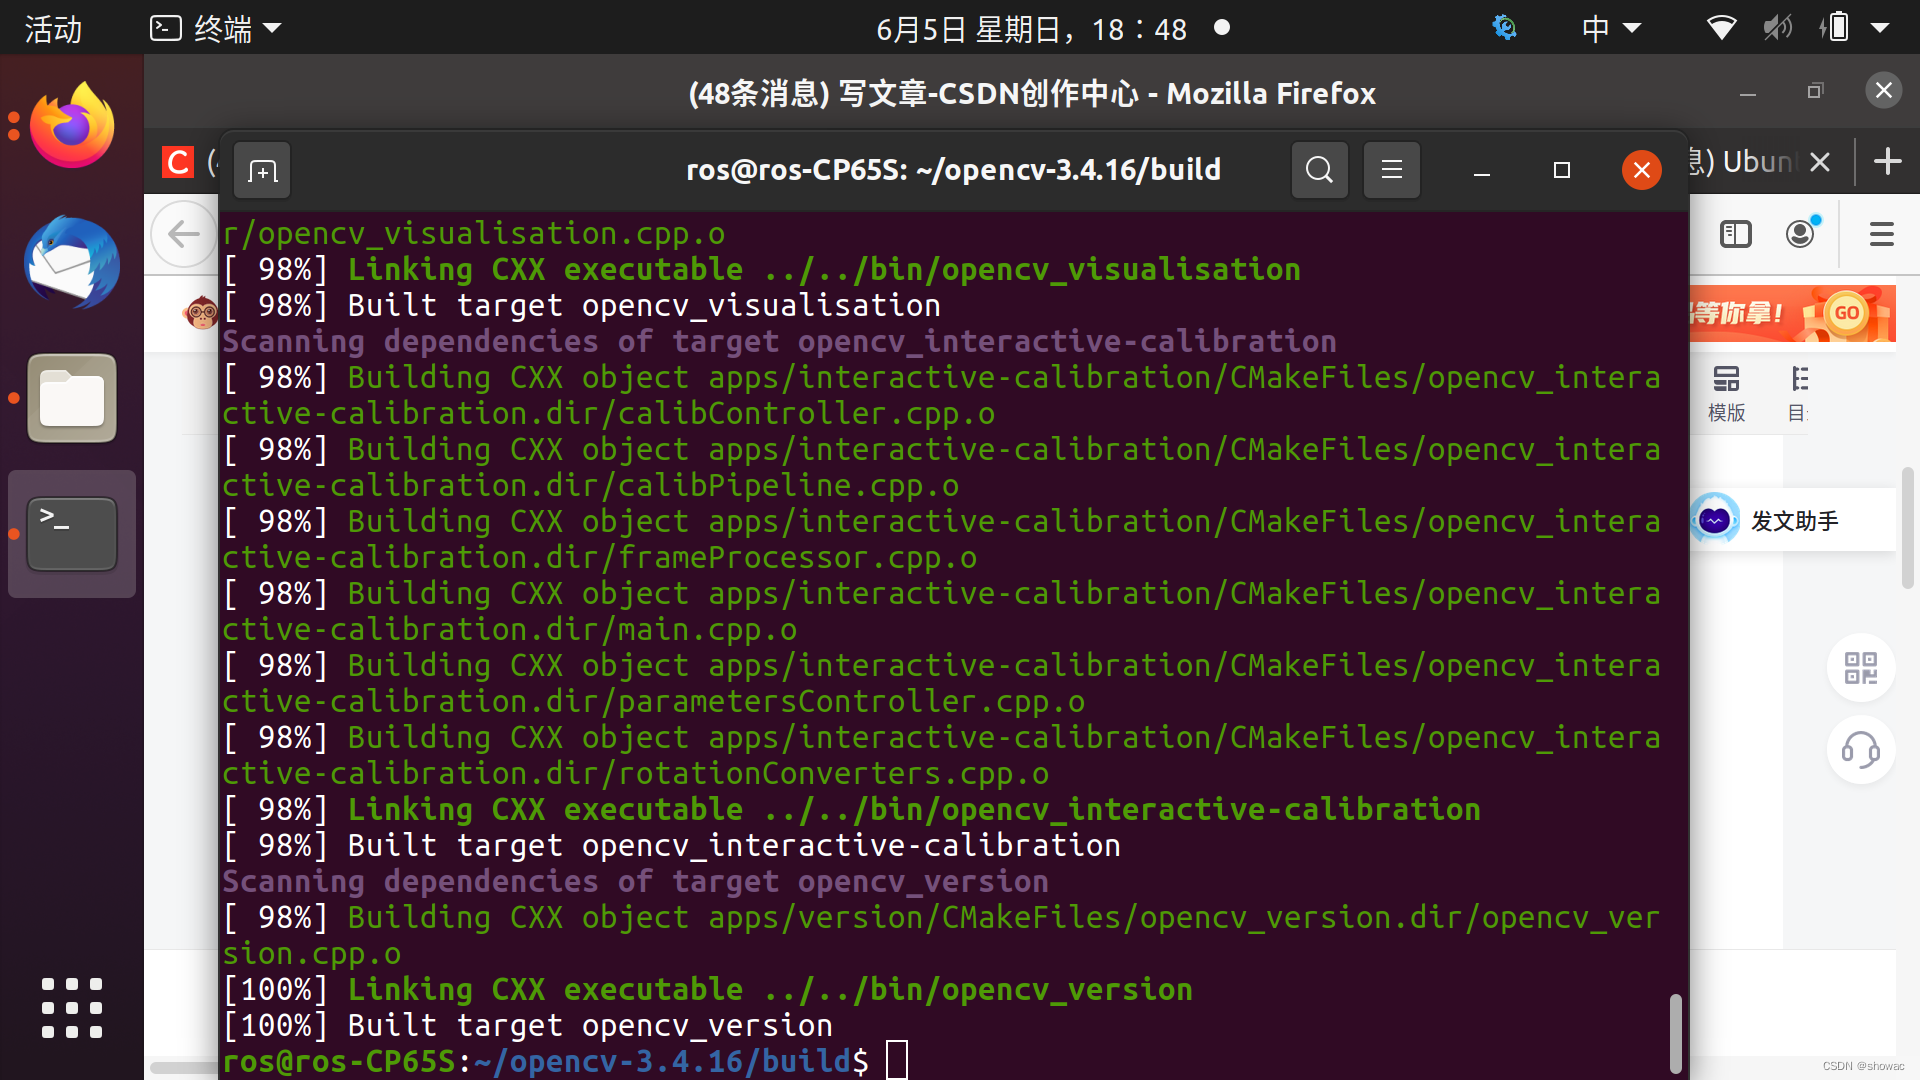The width and height of the screenshot is (1920, 1080).
Task: Open the Files app from the dock
Action: (71, 397)
